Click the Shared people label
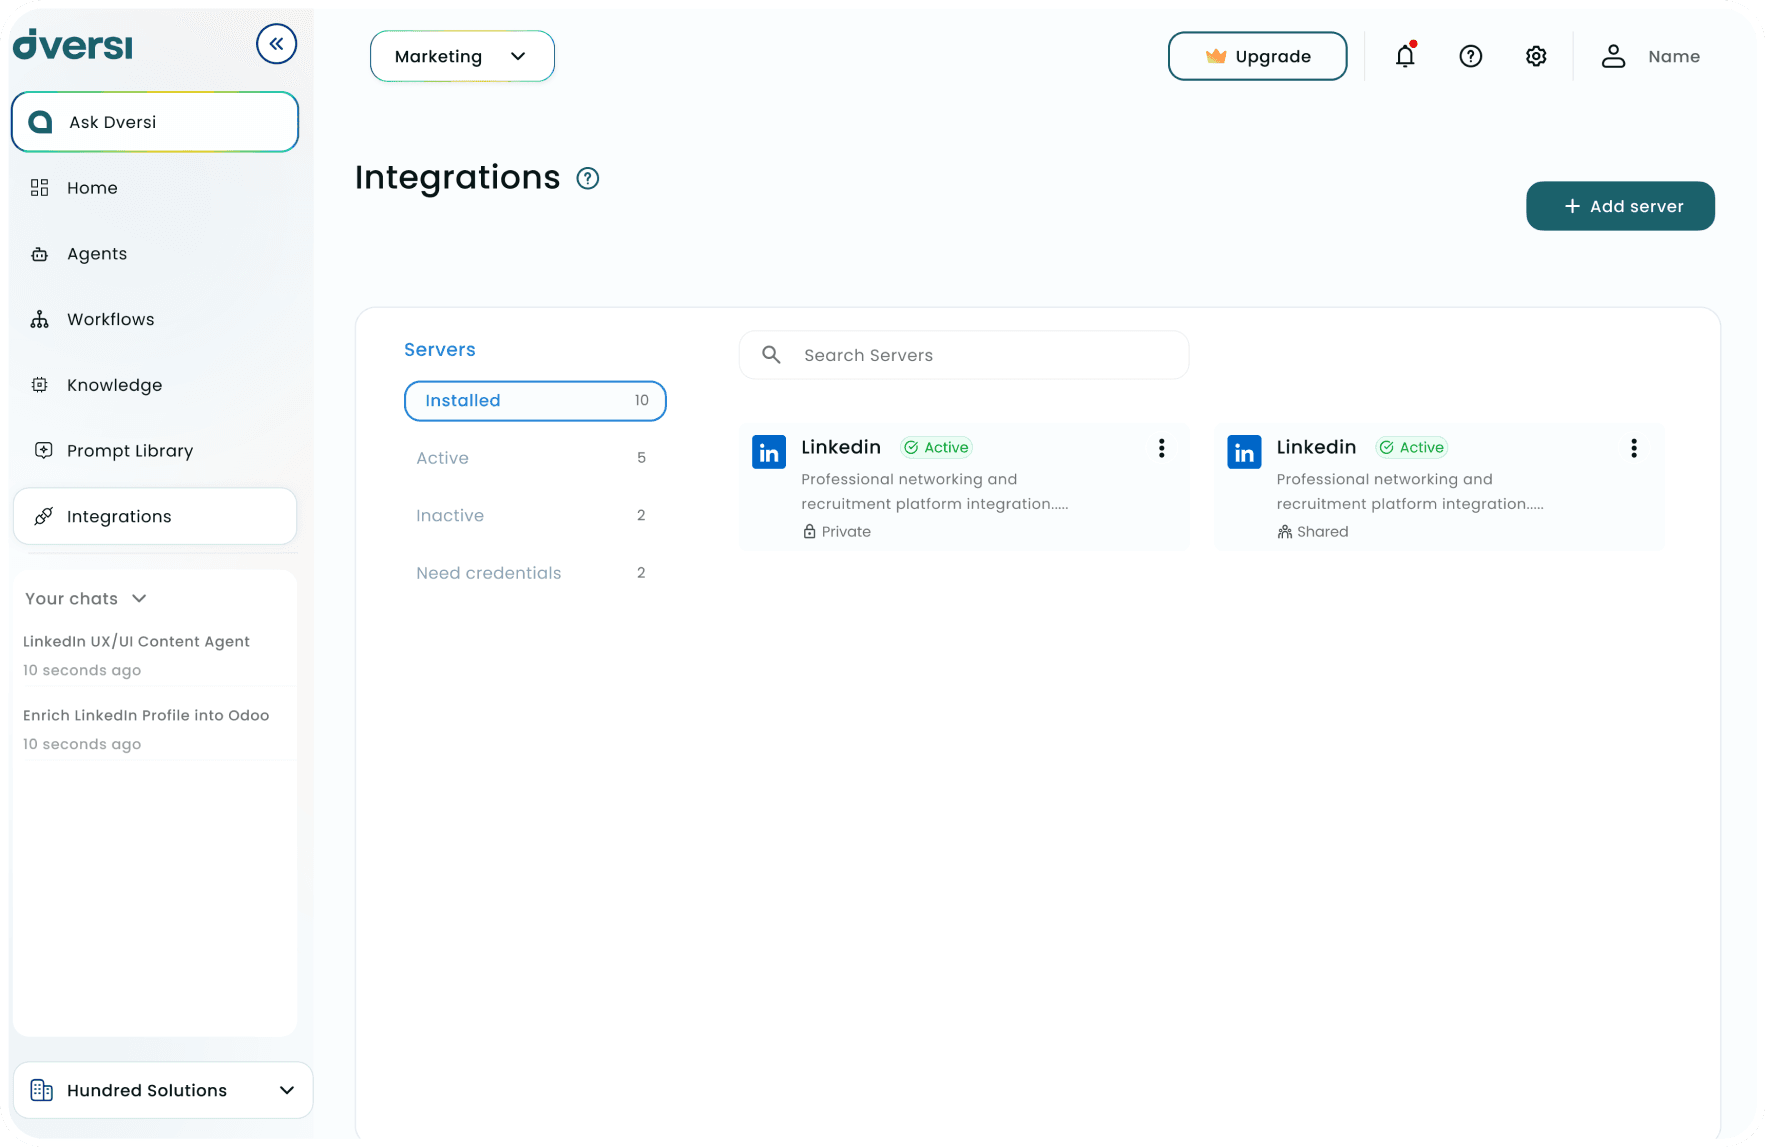The width and height of the screenshot is (1766, 1148). tap(1313, 532)
